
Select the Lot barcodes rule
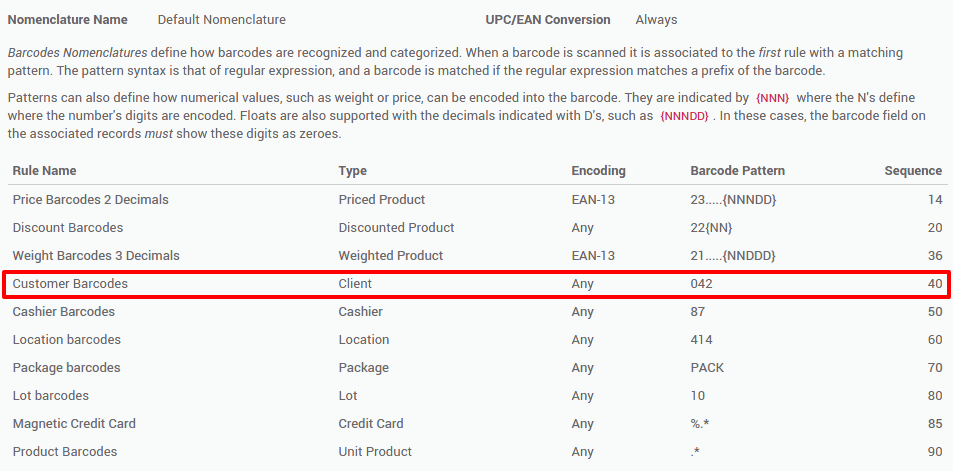(477, 395)
